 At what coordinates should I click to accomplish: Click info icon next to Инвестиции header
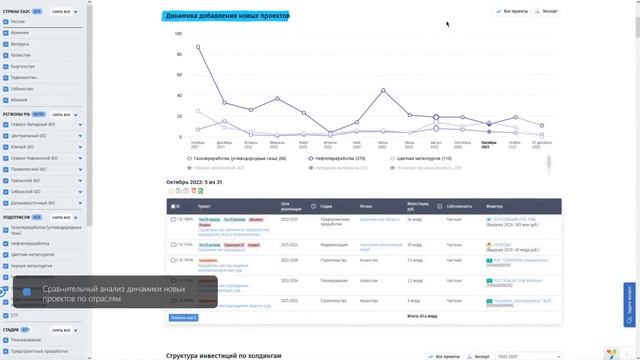click(440, 207)
